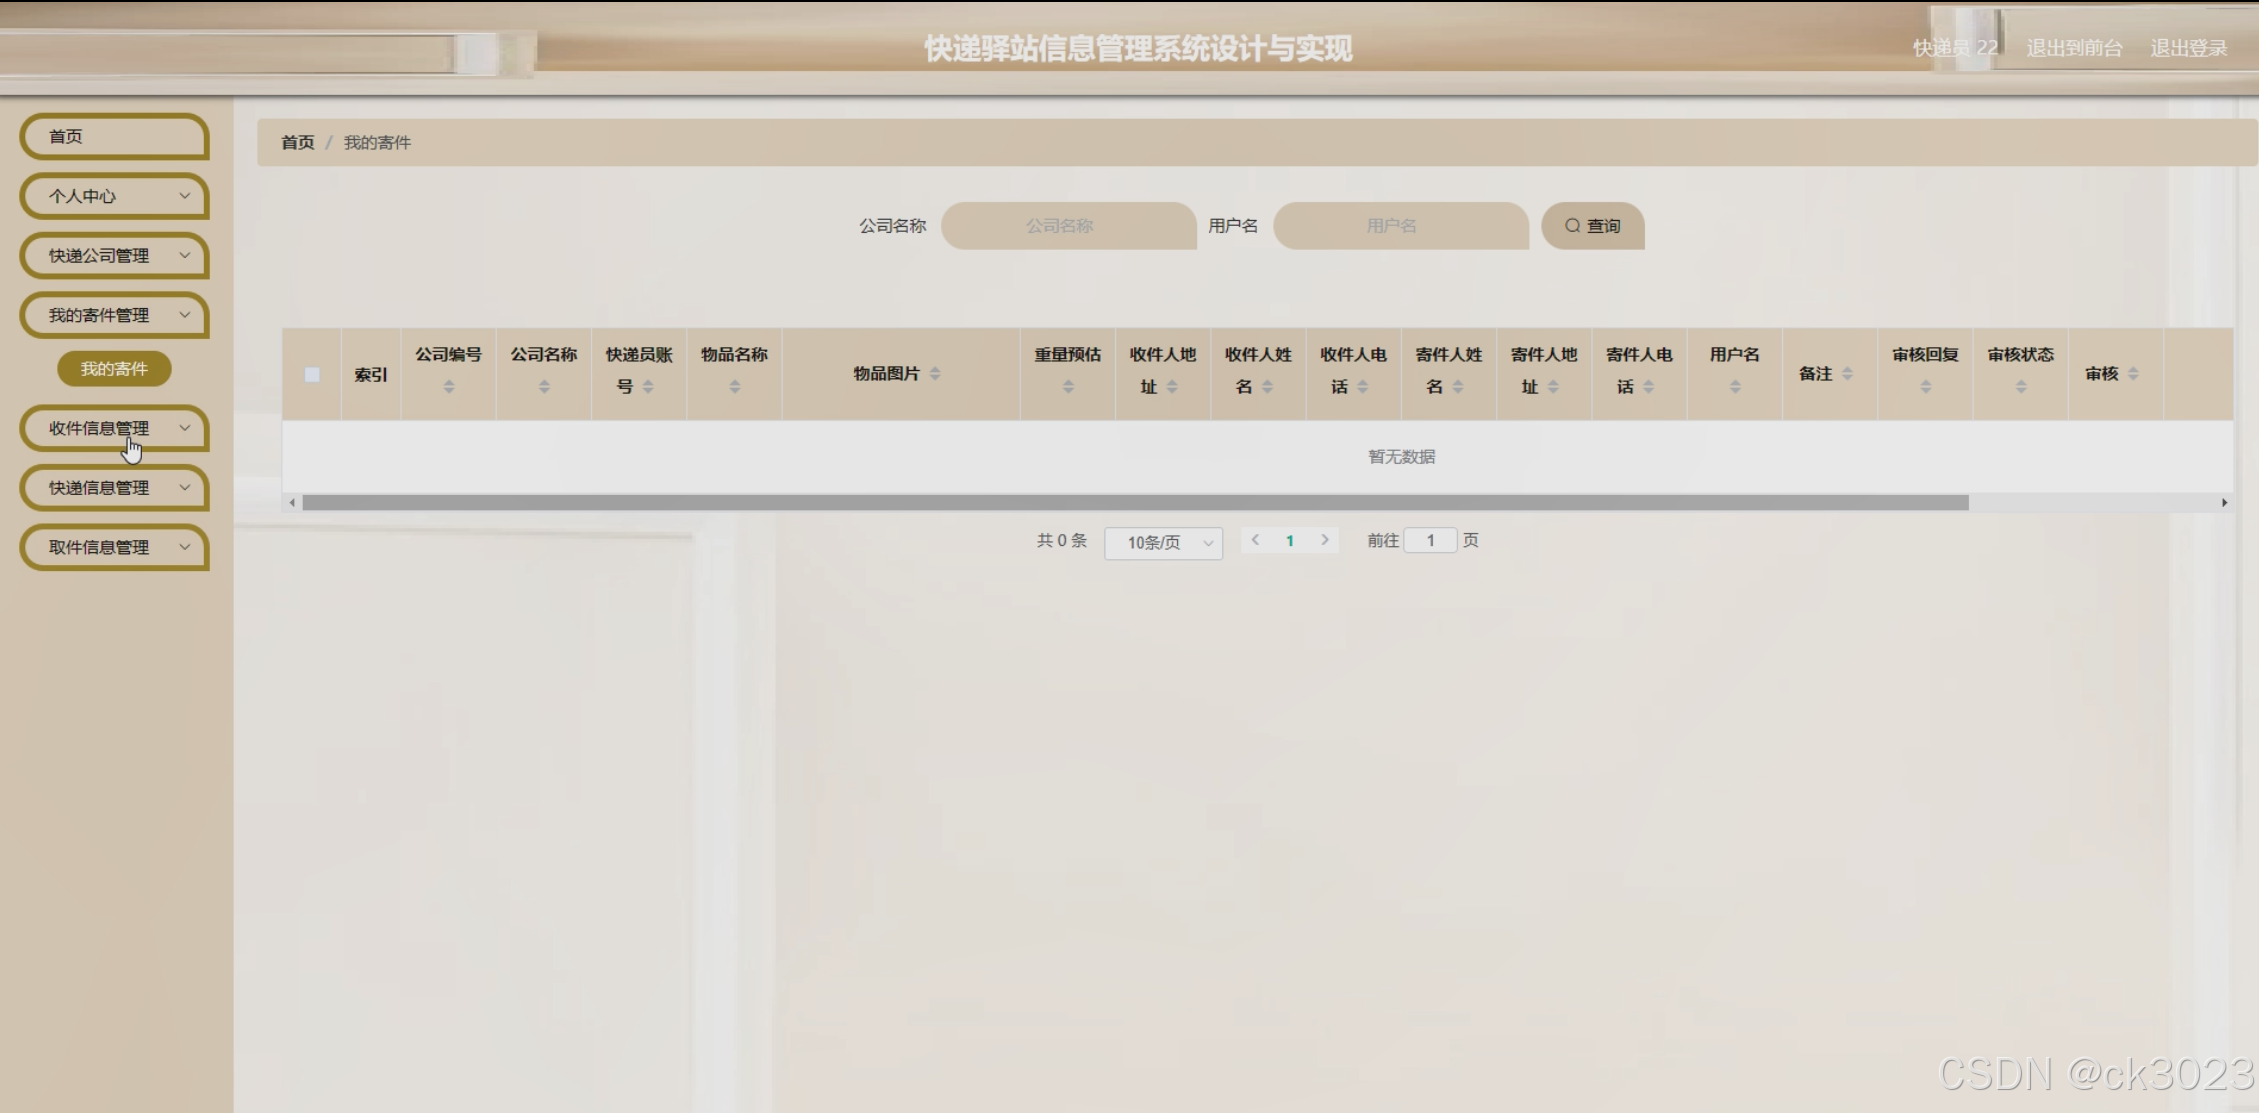Click the horizontal table scrollbar thumb
This screenshot has height=1113, width=2259.
tap(1135, 503)
